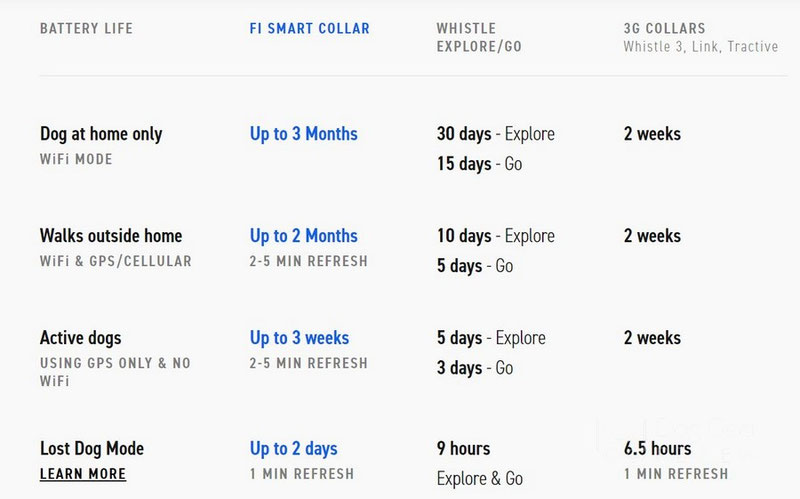Click the 'Walks outside home' row label
This screenshot has width=800, height=499.
pos(111,236)
